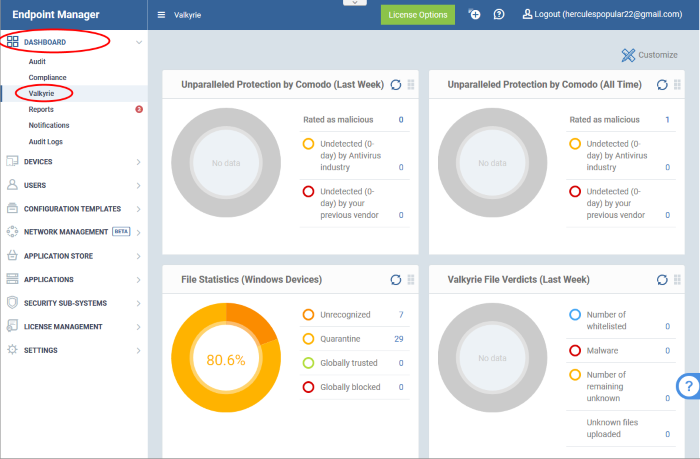Open the help chat bubble icon in header
700x459 pixels.
[499, 14]
